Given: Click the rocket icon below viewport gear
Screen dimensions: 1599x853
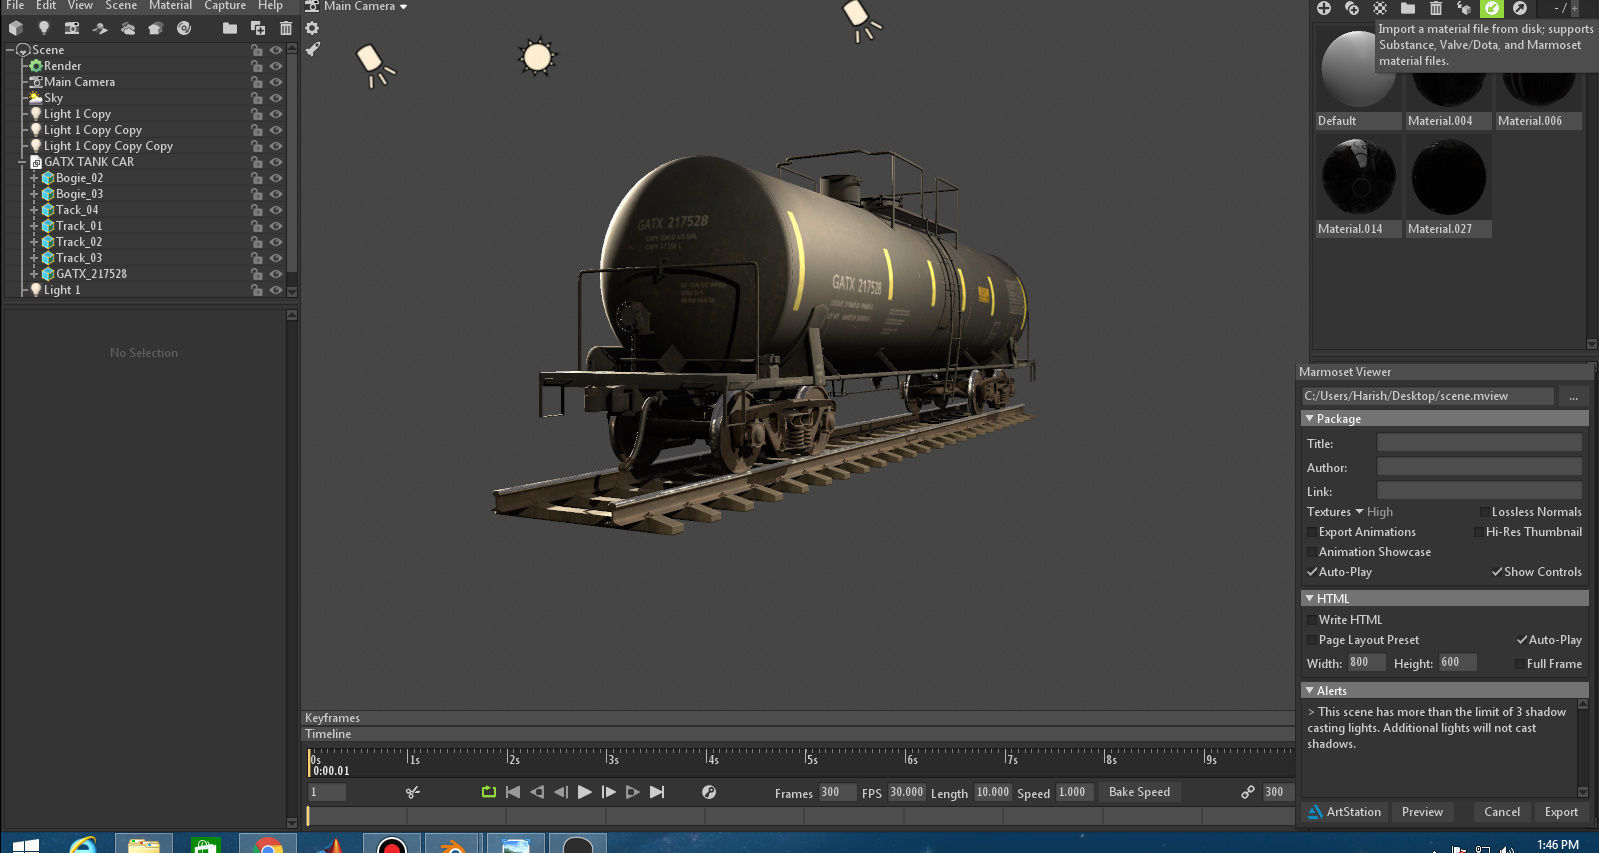Looking at the screenshot, I should [313, 48].
